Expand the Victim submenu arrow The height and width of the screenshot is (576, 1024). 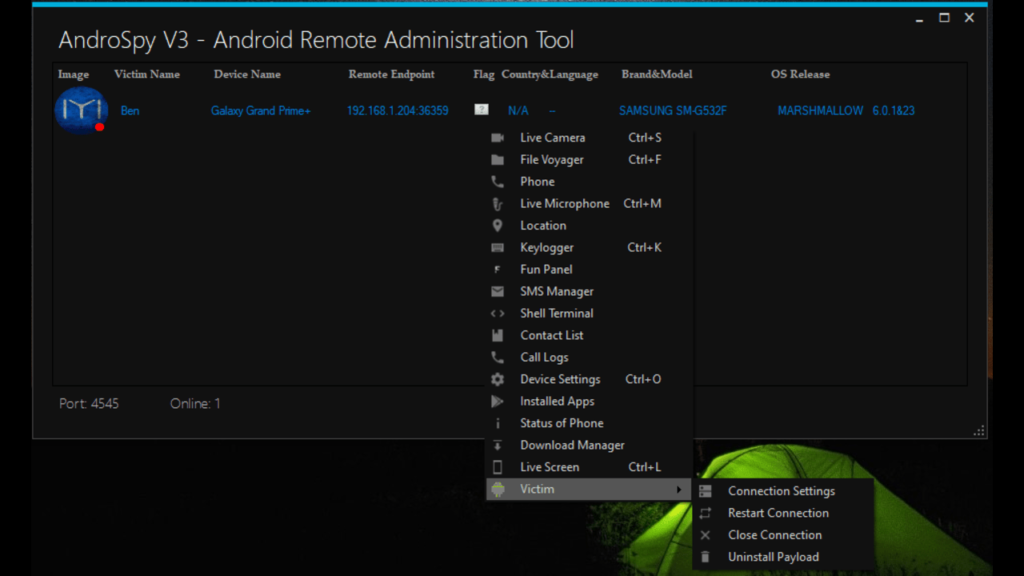coord(679,489)
